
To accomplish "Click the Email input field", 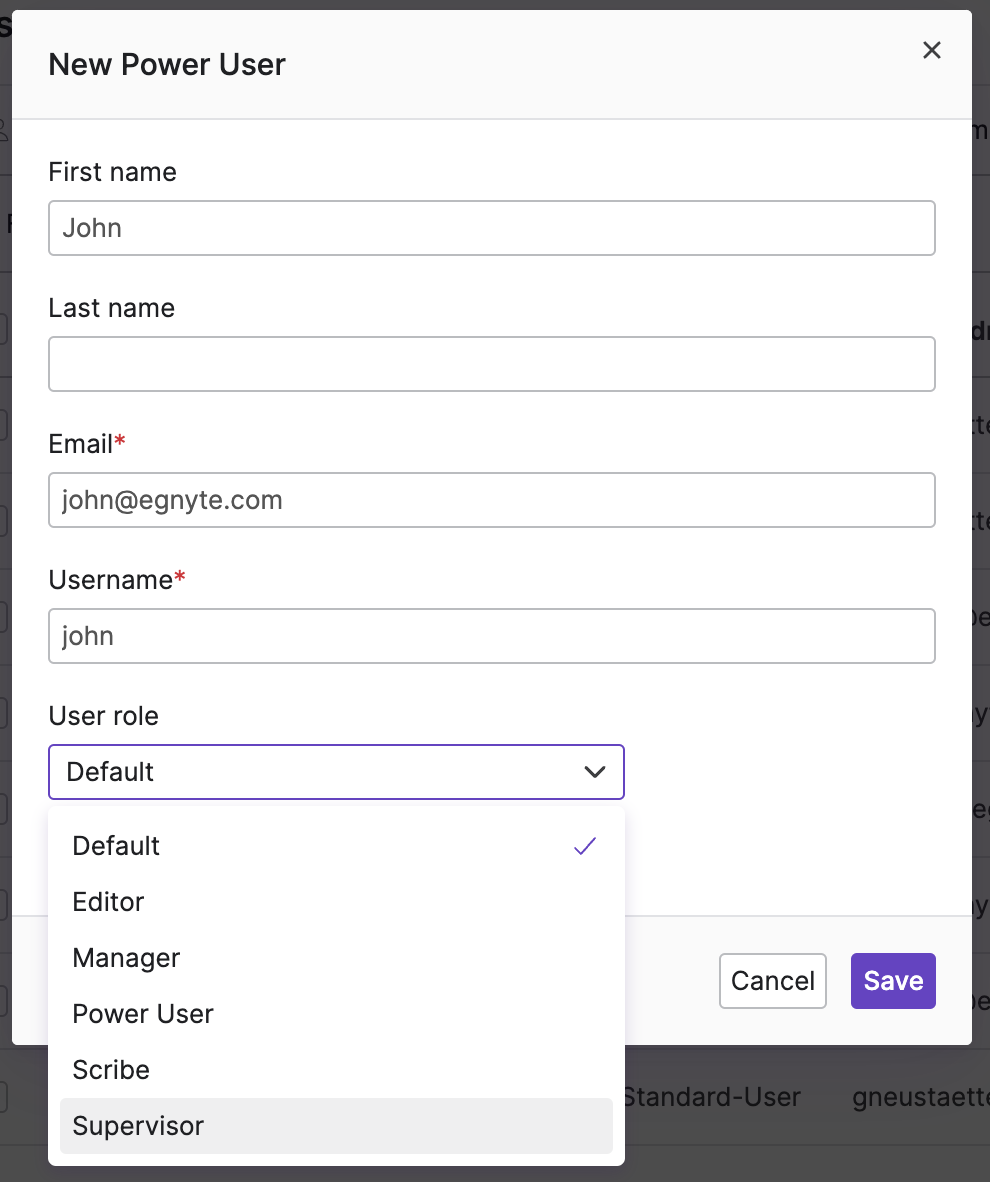I will pyautogui.click(x=492, y=500).
